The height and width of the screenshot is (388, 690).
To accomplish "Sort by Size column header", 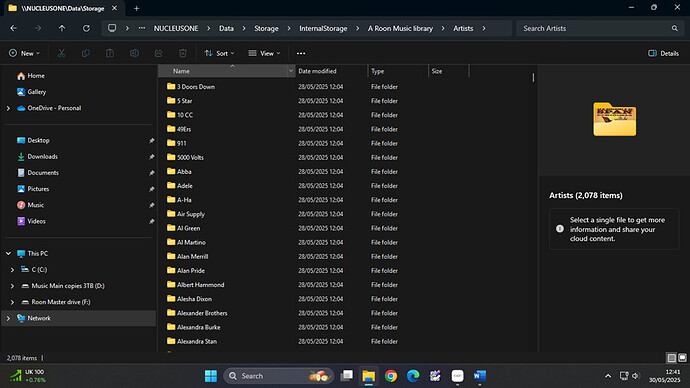I will click(x=449, y=71).
